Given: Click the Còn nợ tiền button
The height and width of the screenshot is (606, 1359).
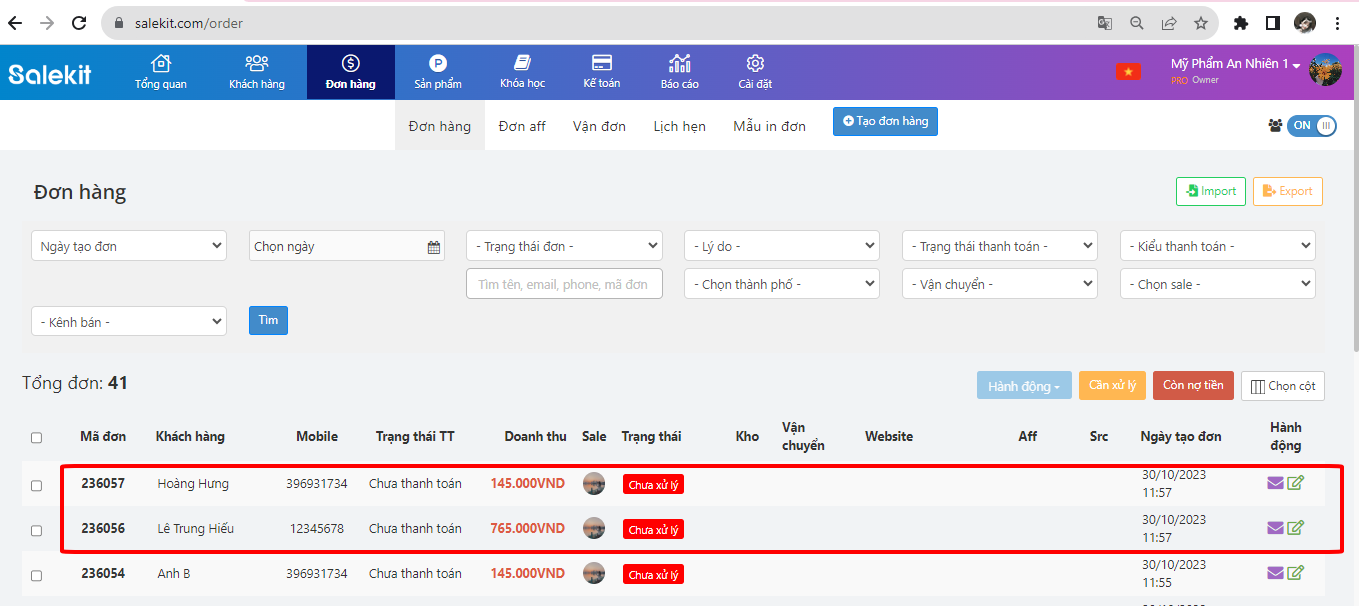Looking at the screenshot, I should tap(1192, 386).
